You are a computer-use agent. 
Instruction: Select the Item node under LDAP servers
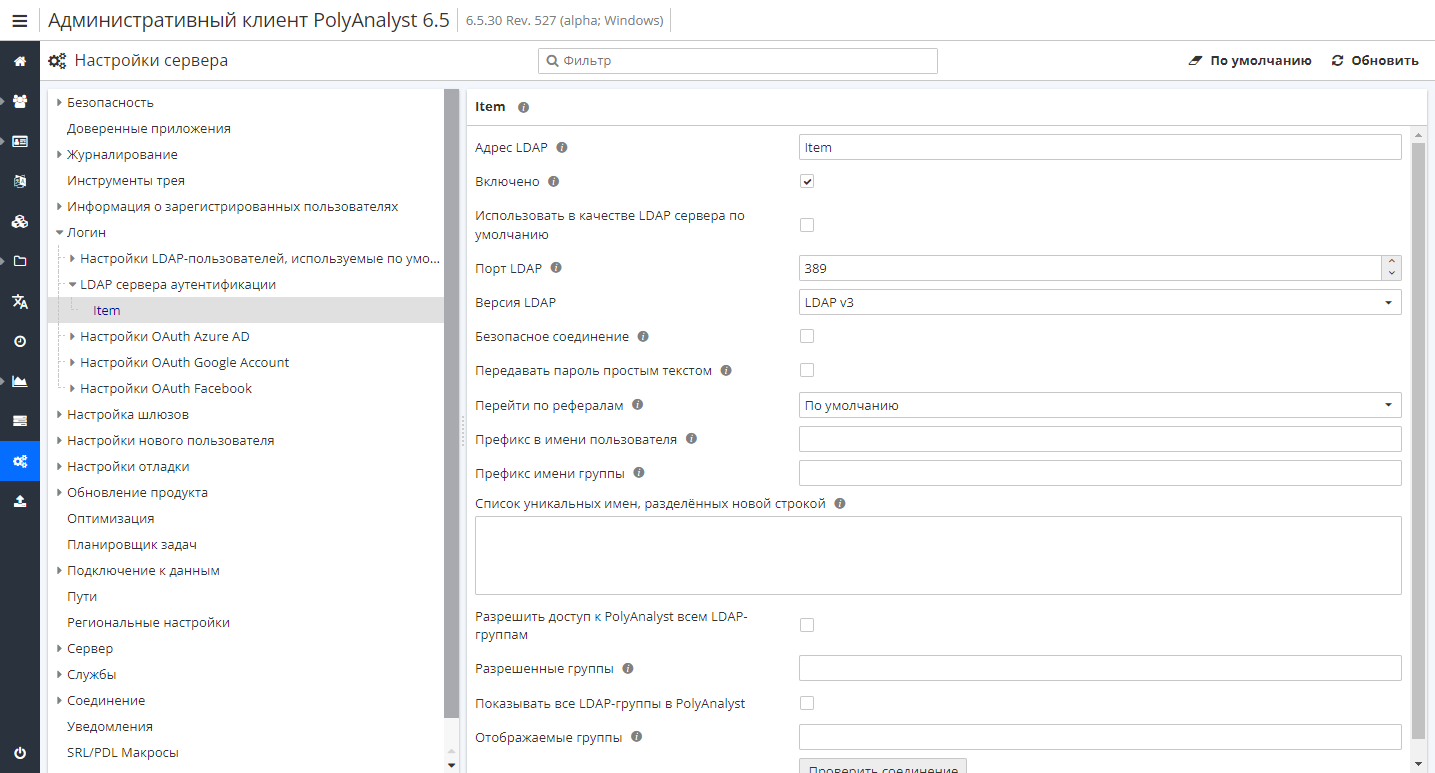point(107,311)
